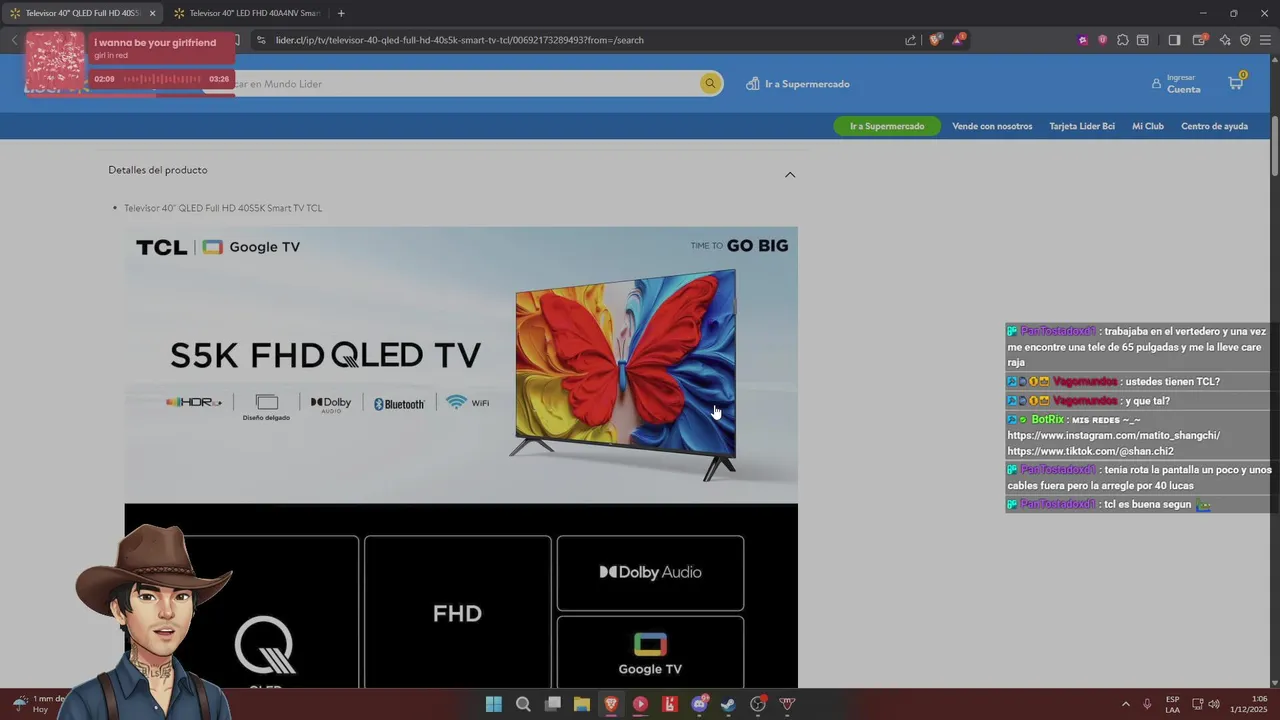This screenshot has height=720, width=1280.
Task: Open Vende con nosotros link
Action: point(992,126)
